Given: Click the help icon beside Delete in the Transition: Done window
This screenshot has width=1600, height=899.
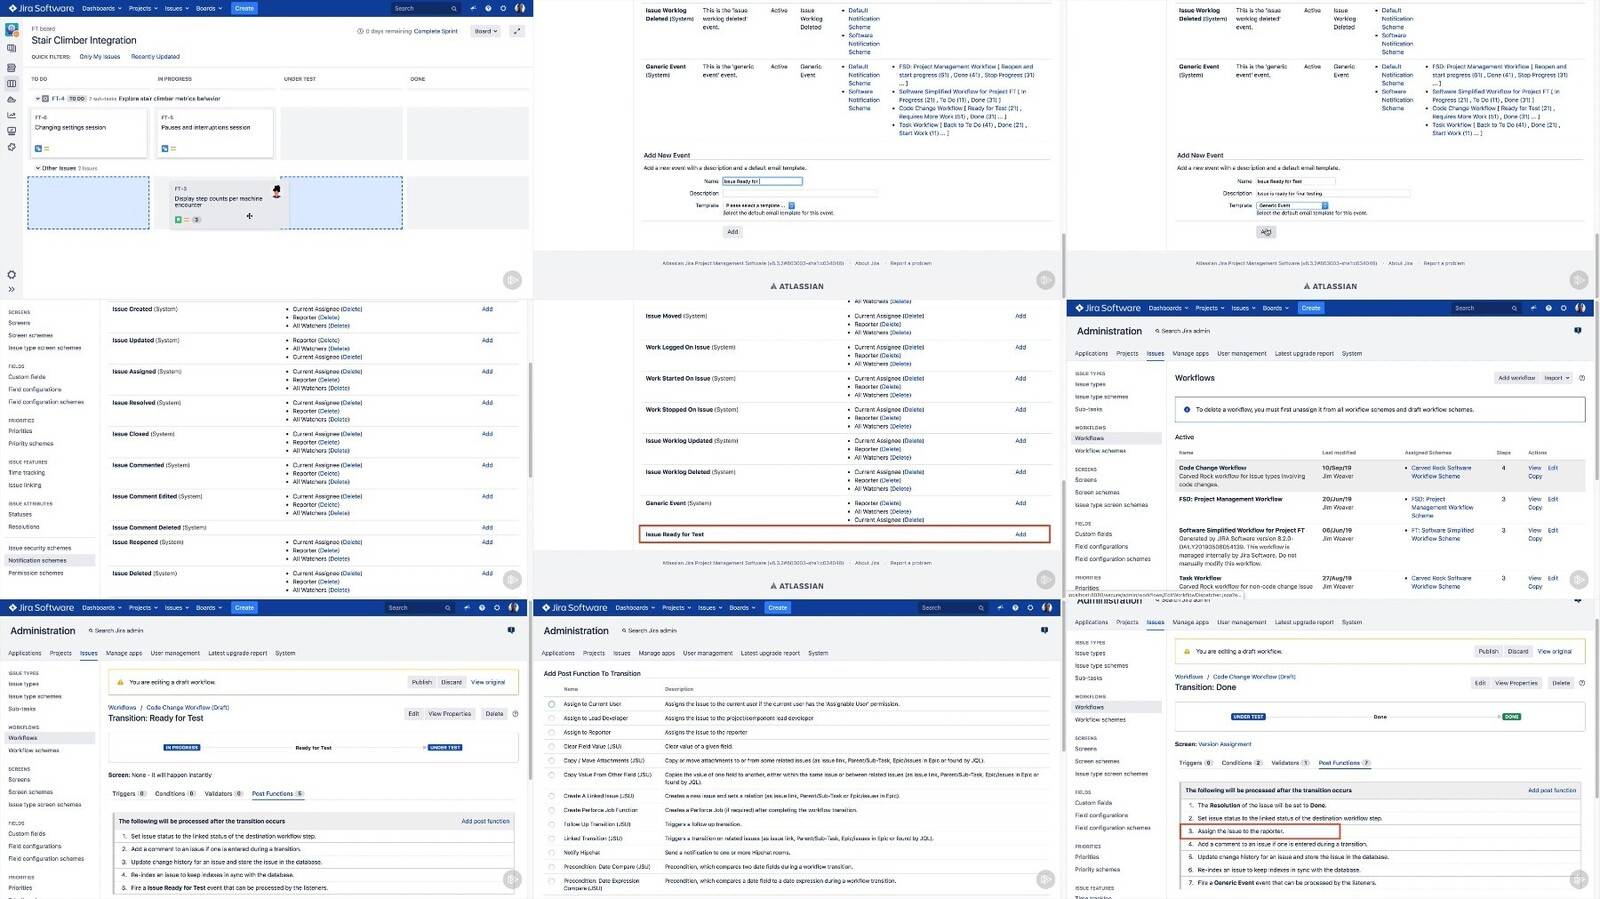Looking at the screenshot, I should pyautogui.click(x=1581, y=683).
